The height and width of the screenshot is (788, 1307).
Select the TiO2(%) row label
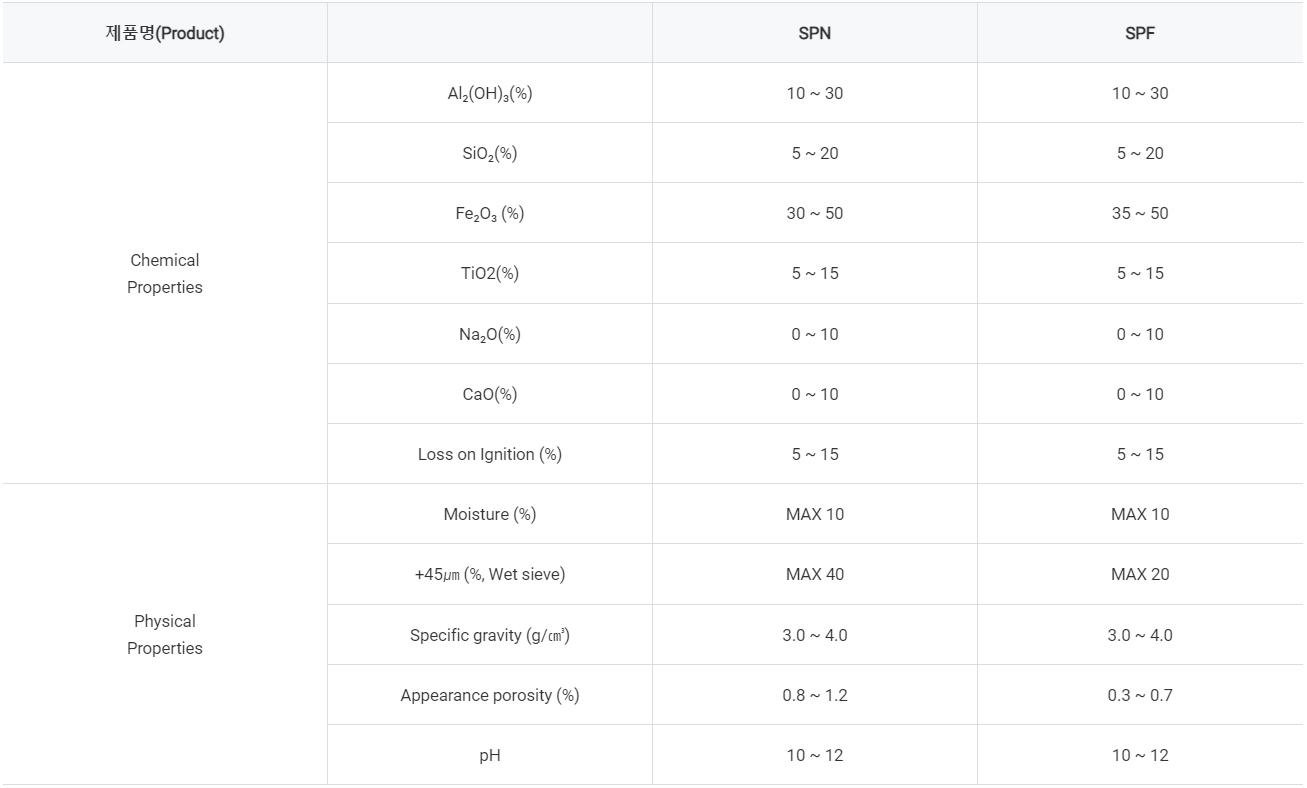click(490, 273)
